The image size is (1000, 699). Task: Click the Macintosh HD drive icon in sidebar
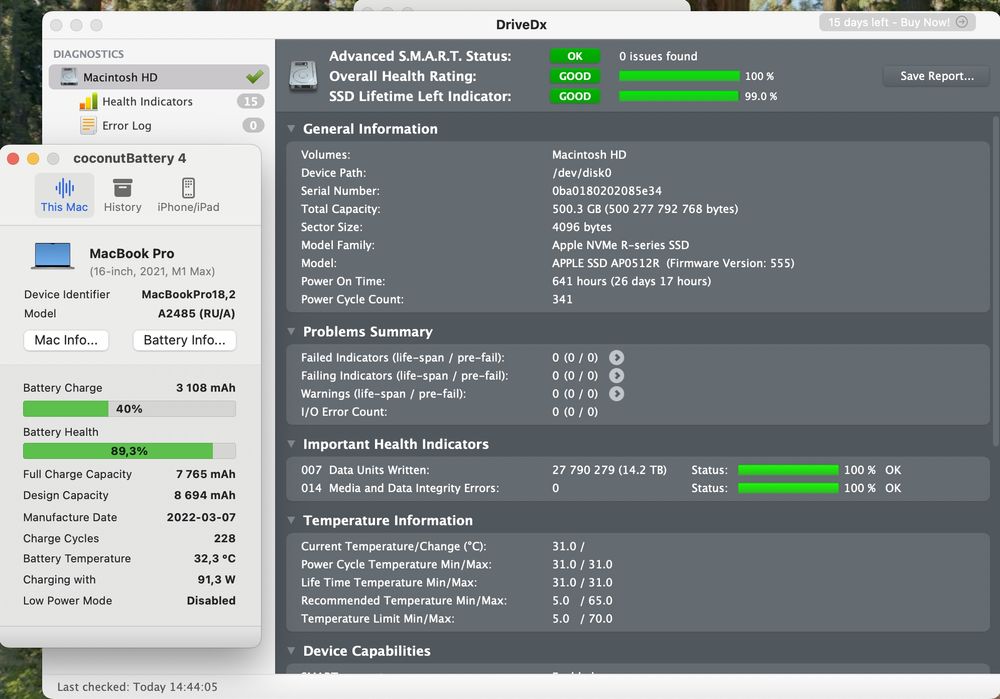69,77
